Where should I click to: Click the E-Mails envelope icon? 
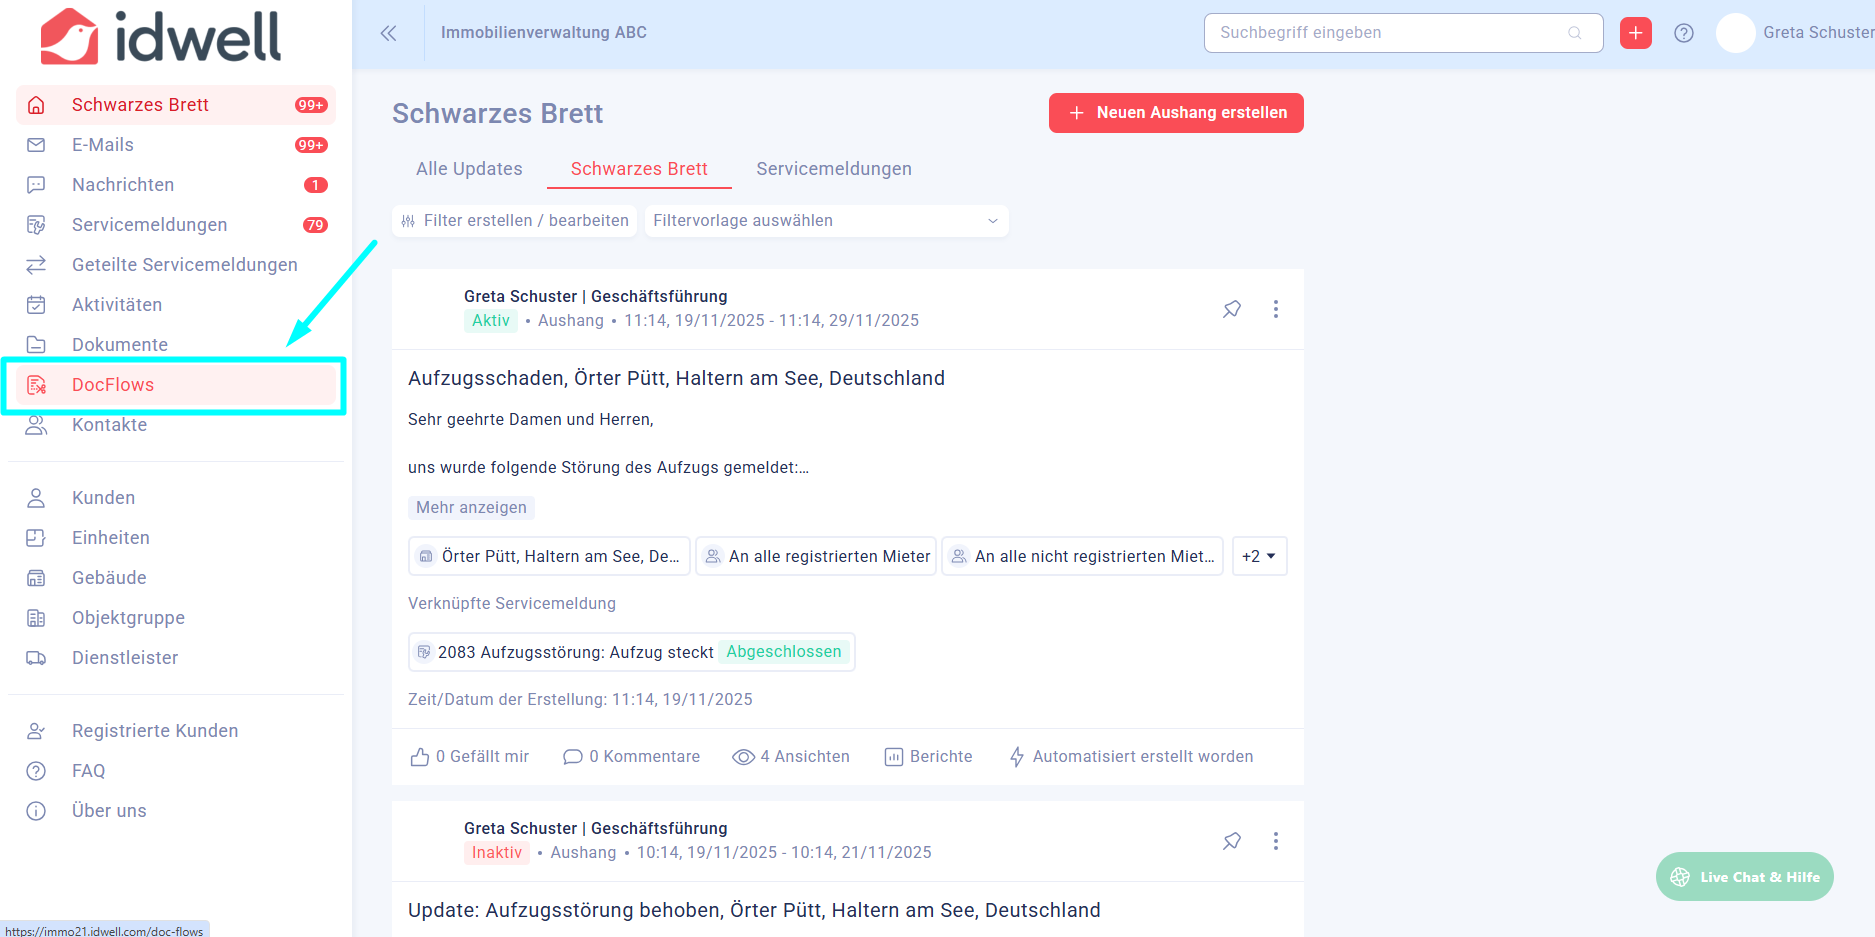[36, 145]
